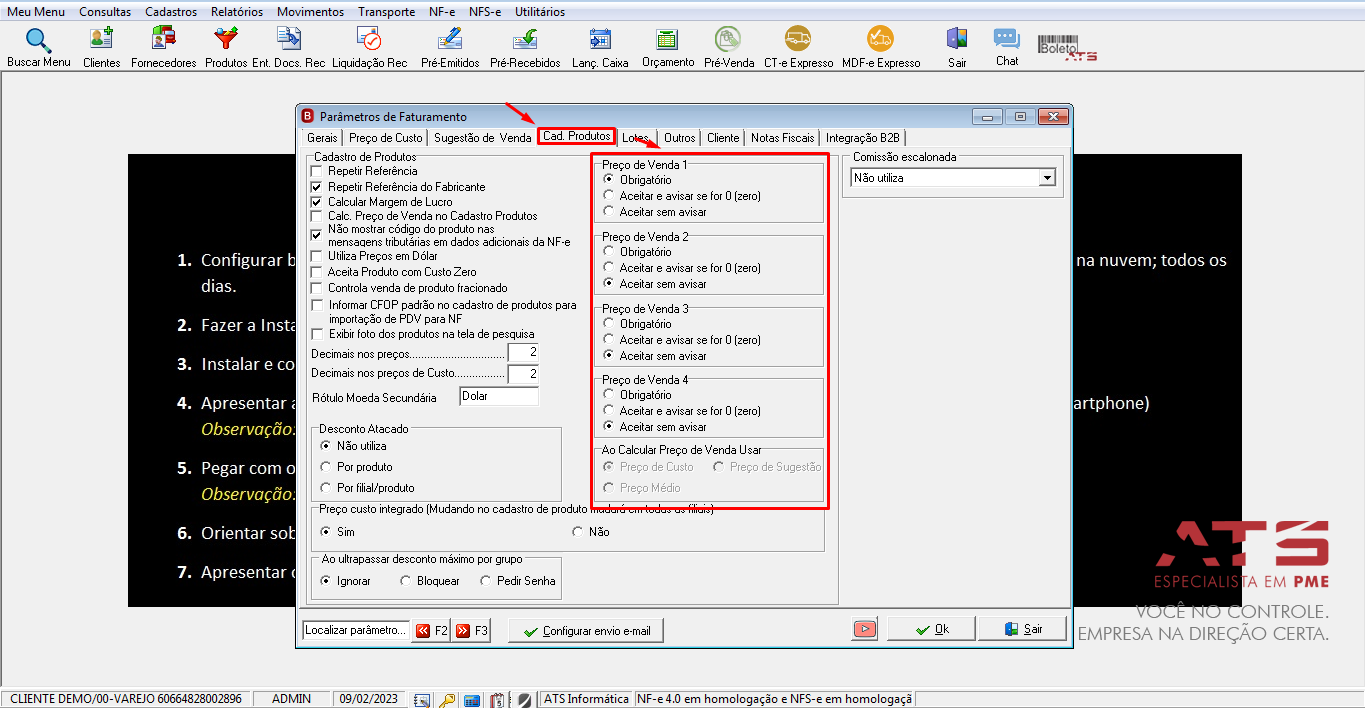Expand the Comissão escalonada dropdown

point(1047,178)
